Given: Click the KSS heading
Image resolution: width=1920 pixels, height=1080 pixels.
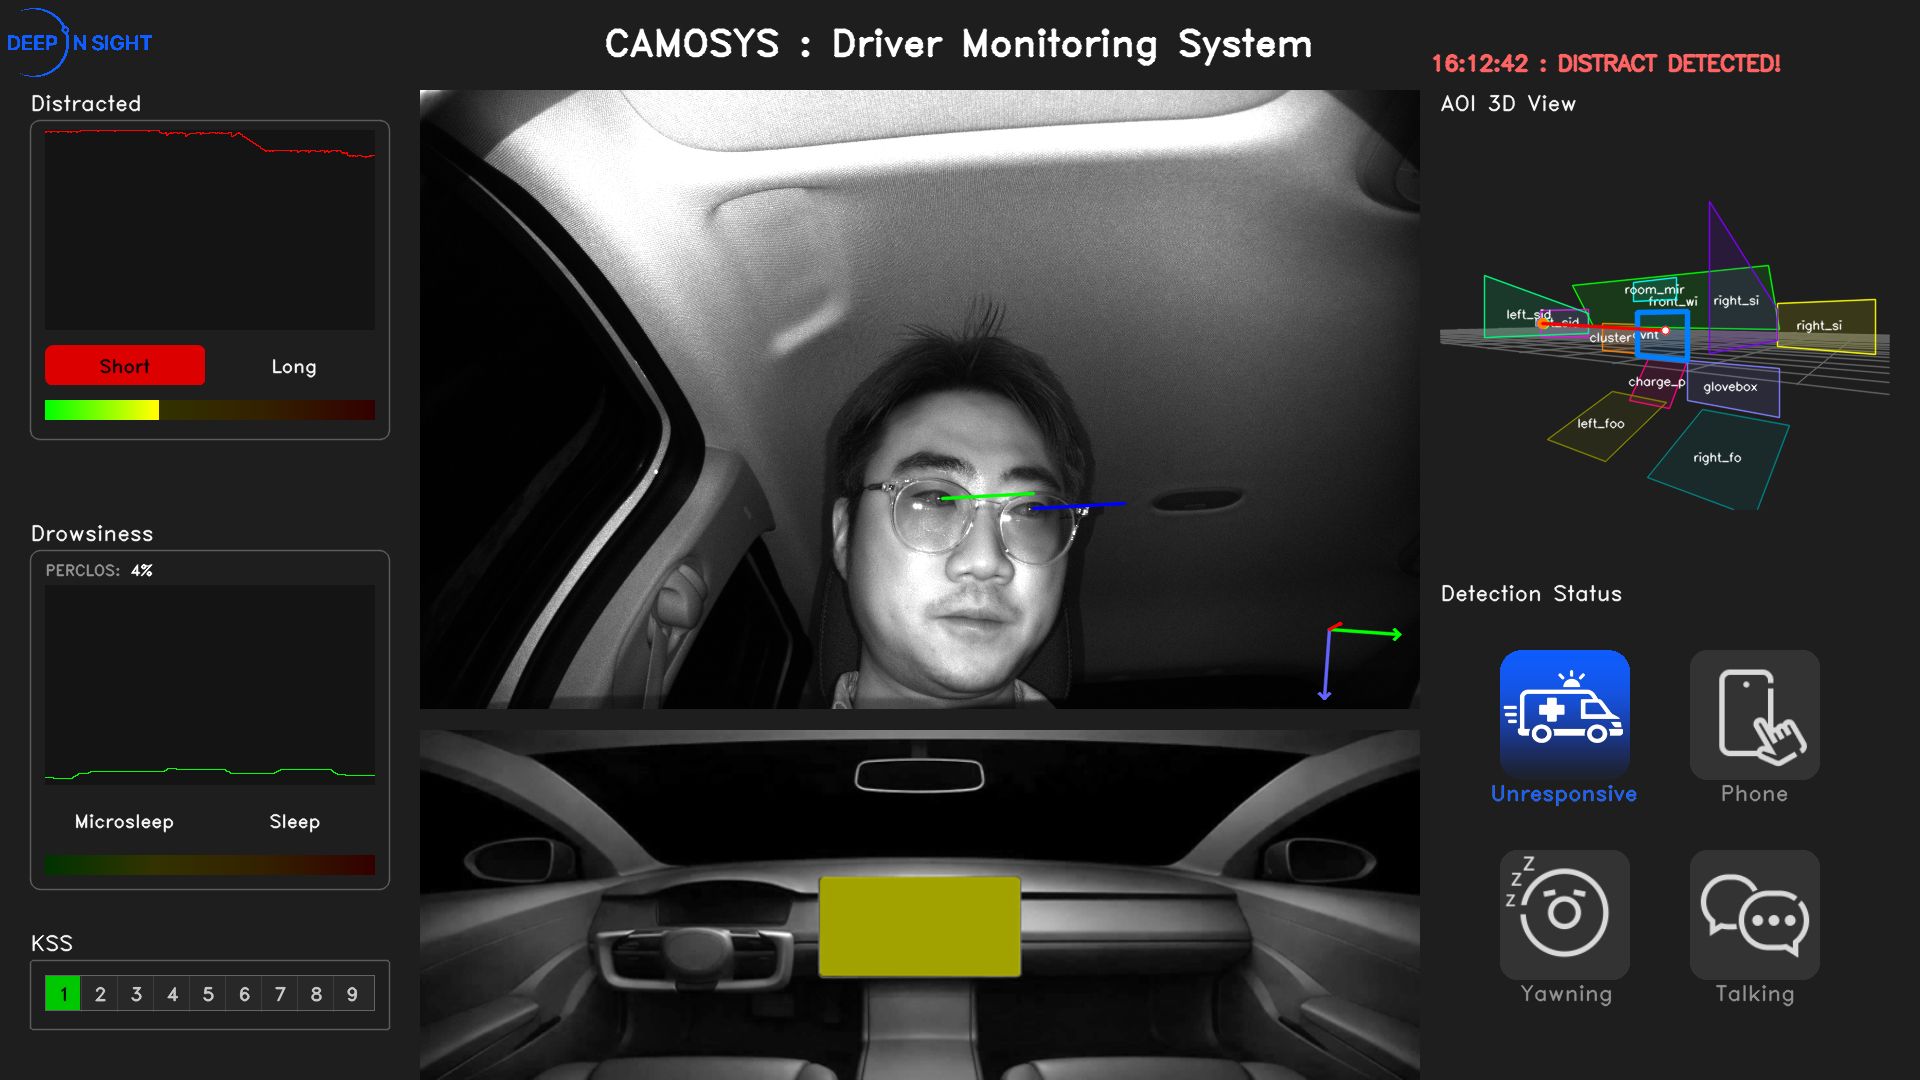Looking at the screenshot, I should (x=52, y=943).
